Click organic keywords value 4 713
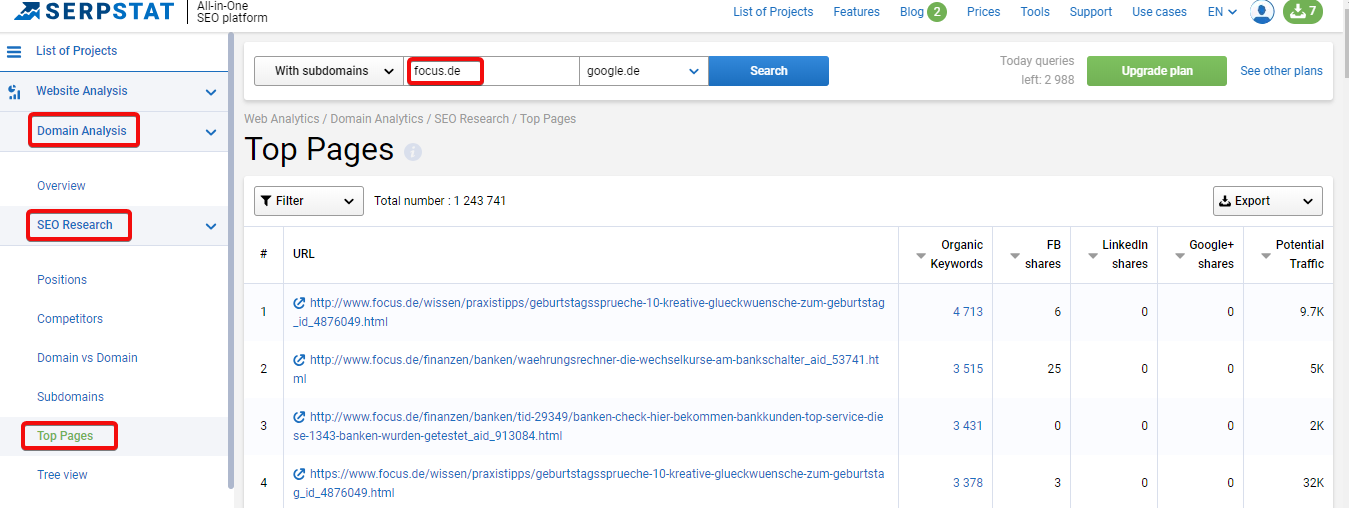 tap(968, 312)
